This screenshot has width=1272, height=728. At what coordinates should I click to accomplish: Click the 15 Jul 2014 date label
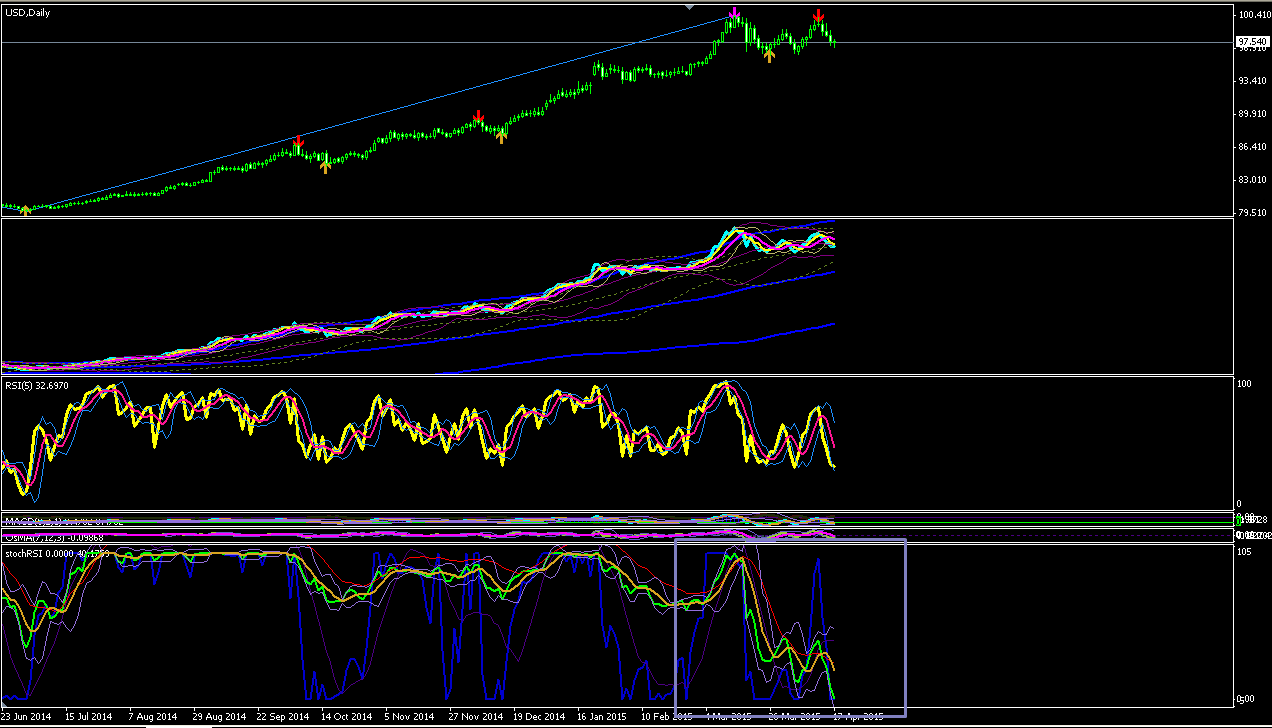coord(89,717)
